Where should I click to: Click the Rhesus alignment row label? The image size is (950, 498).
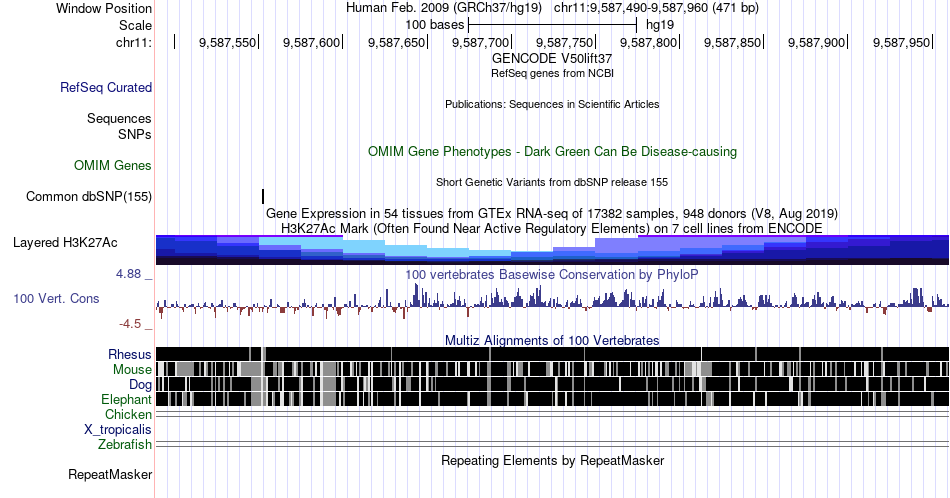130,354
